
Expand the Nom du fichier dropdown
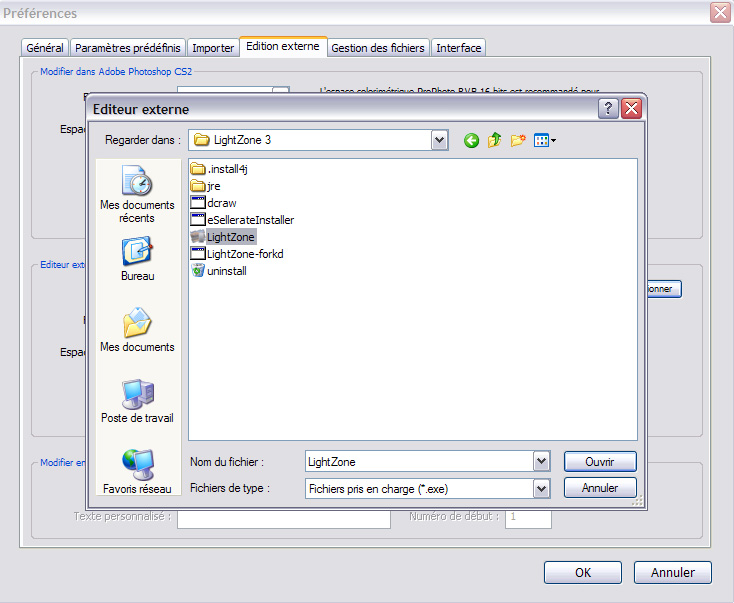tap(541, 462)
